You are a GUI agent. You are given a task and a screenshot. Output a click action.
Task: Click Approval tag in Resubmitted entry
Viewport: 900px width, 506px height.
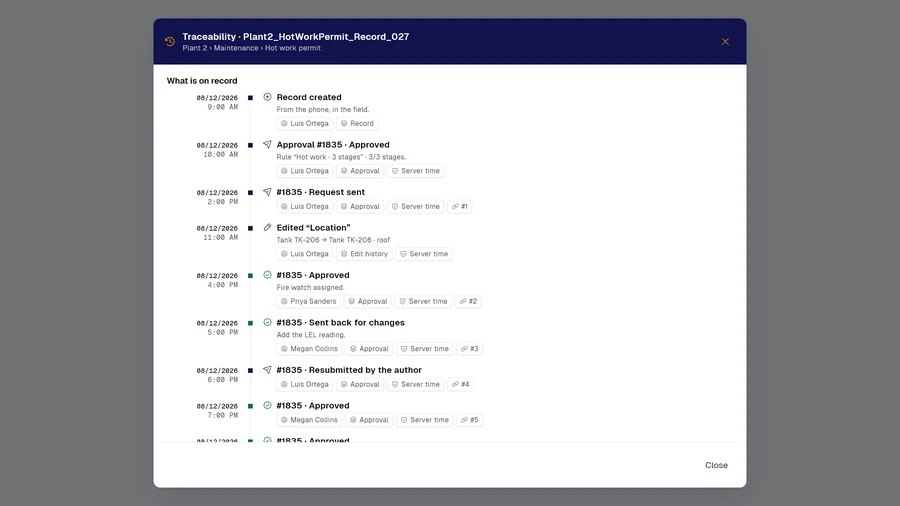pyautogui.click(x=360, y=384)
